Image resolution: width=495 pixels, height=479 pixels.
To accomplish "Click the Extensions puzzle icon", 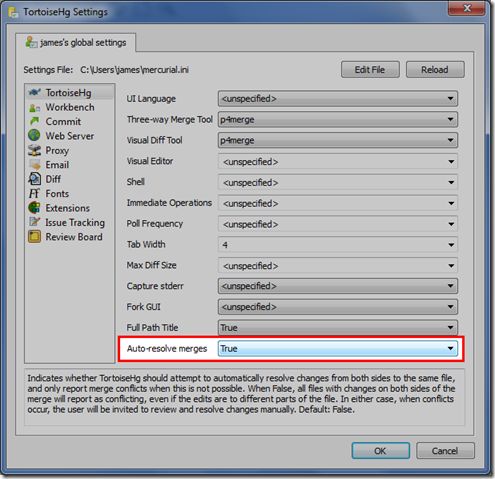I will pos(34,208).
